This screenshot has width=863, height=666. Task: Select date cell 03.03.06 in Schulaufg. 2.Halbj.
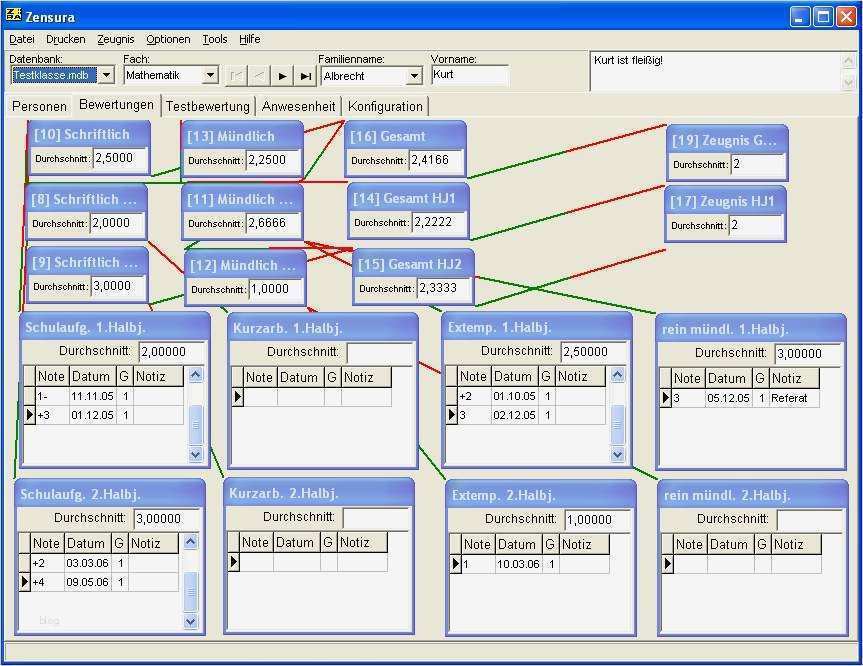[x=87, y=563]
